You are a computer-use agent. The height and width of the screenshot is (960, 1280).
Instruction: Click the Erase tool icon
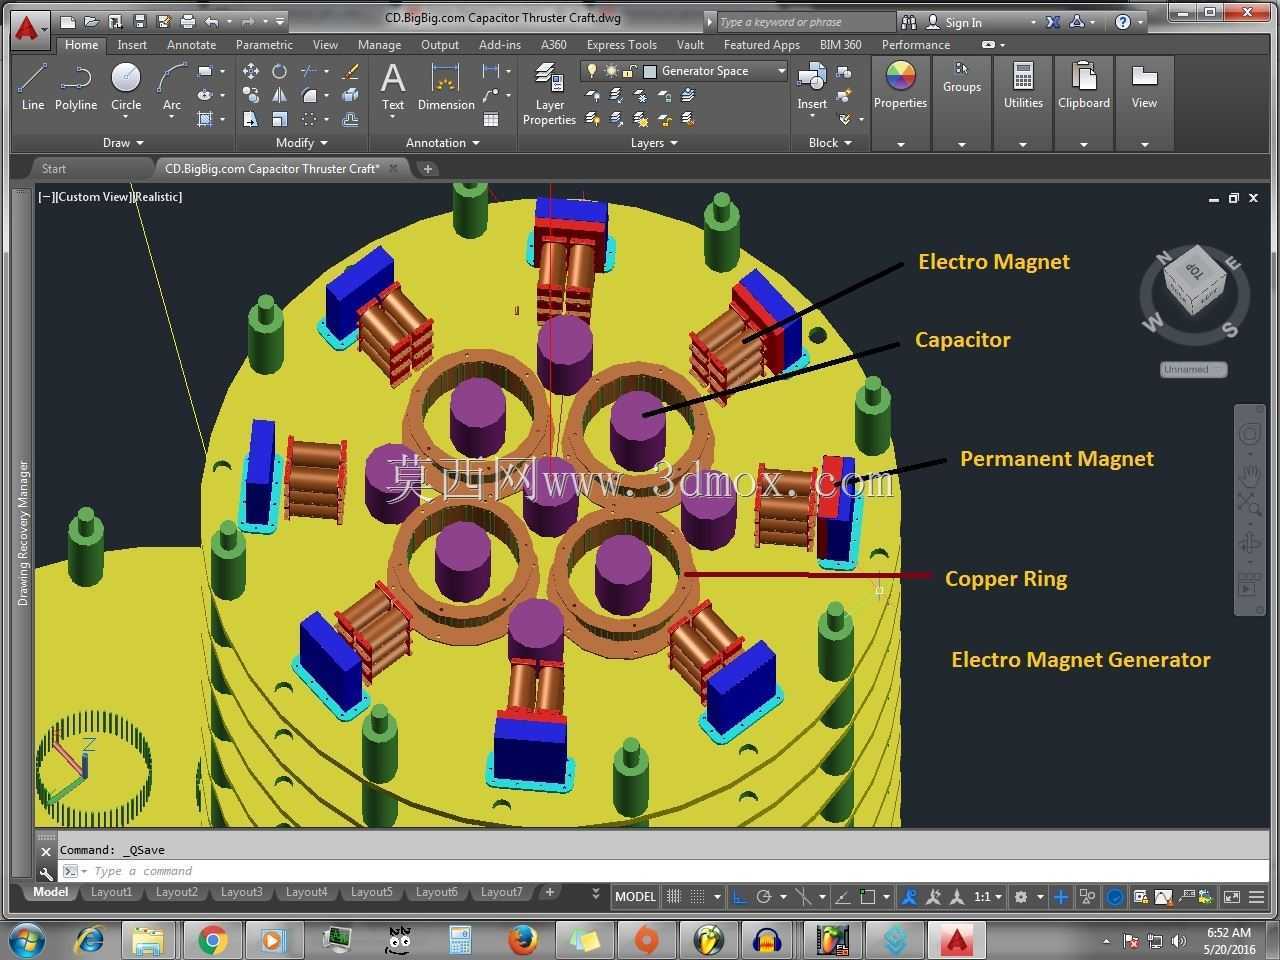point(350,71)
